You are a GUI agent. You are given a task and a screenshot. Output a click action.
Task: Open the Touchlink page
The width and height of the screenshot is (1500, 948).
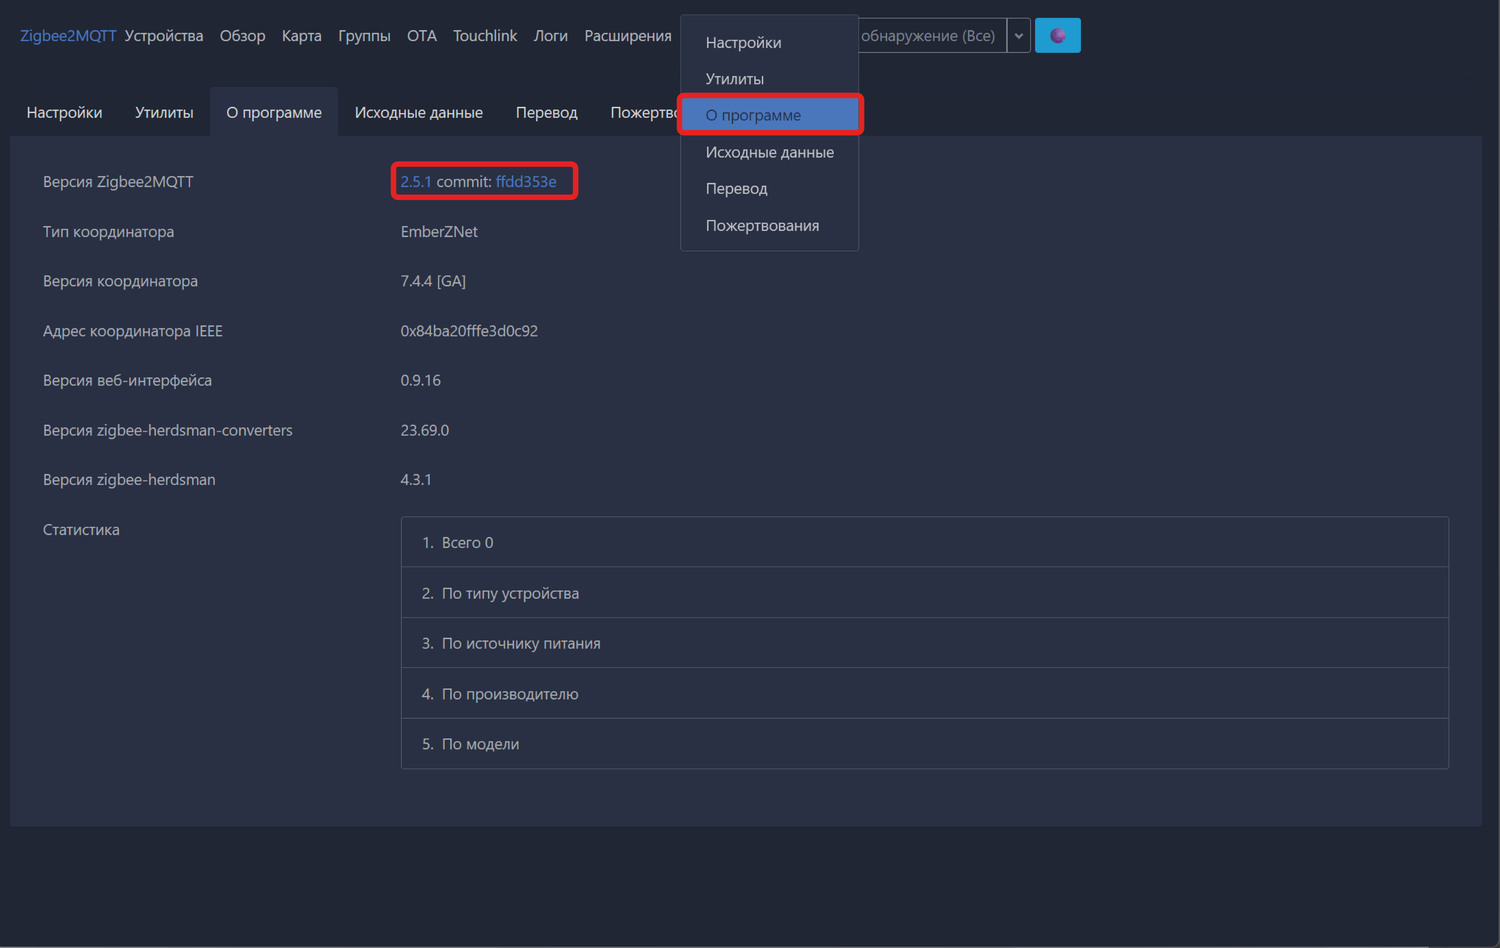pyautogui.click(x=485, y=36)
